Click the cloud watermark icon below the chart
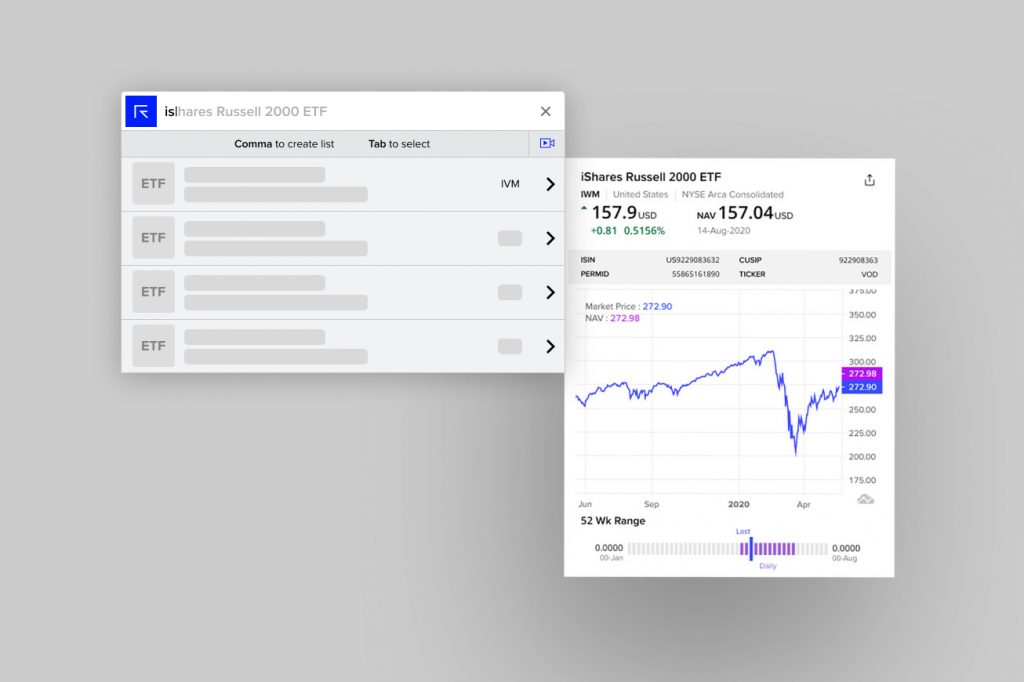This screenshot has height=682, width=1024. (866, 499)
